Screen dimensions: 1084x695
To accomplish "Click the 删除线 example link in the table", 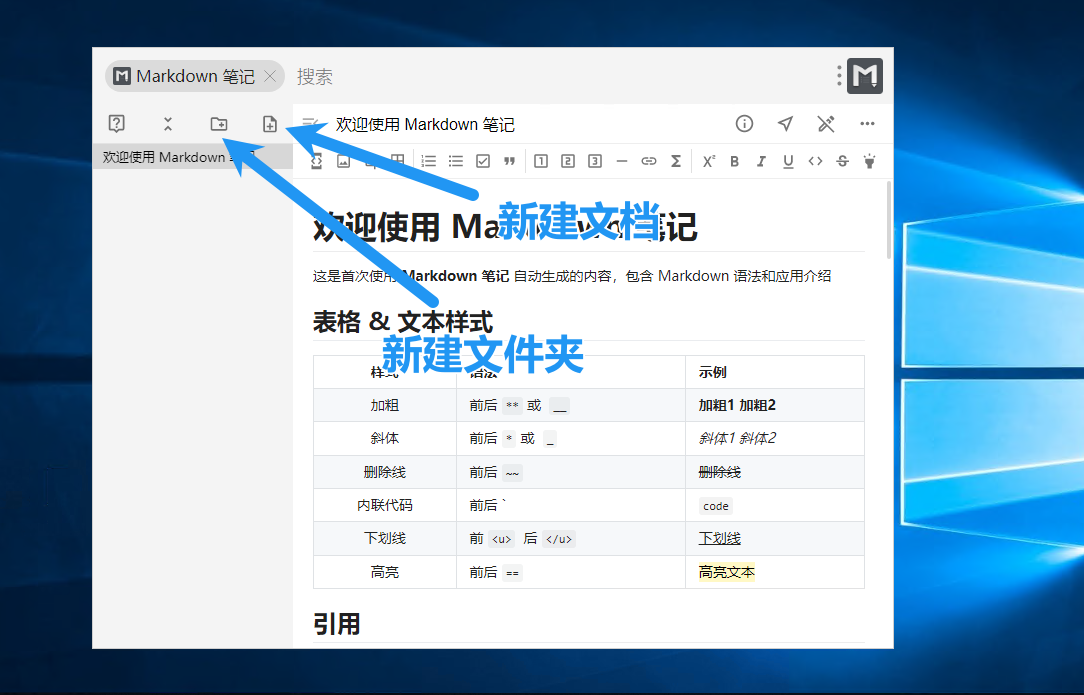I will pos(719,472).
